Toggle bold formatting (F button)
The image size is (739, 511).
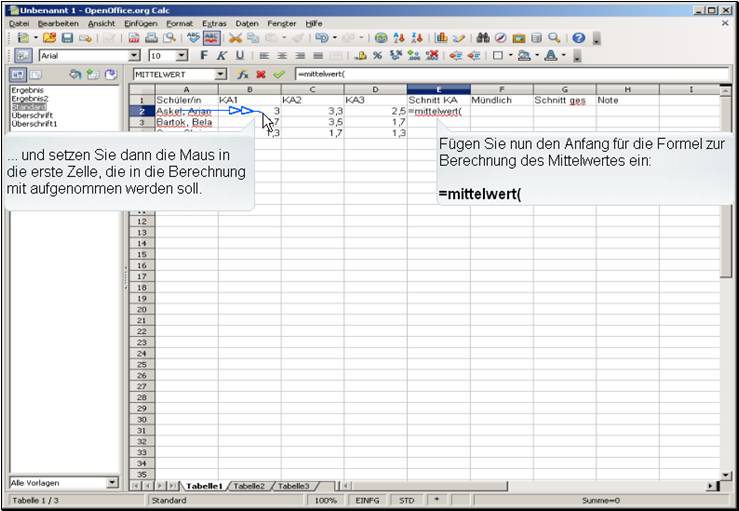point(204,56)
